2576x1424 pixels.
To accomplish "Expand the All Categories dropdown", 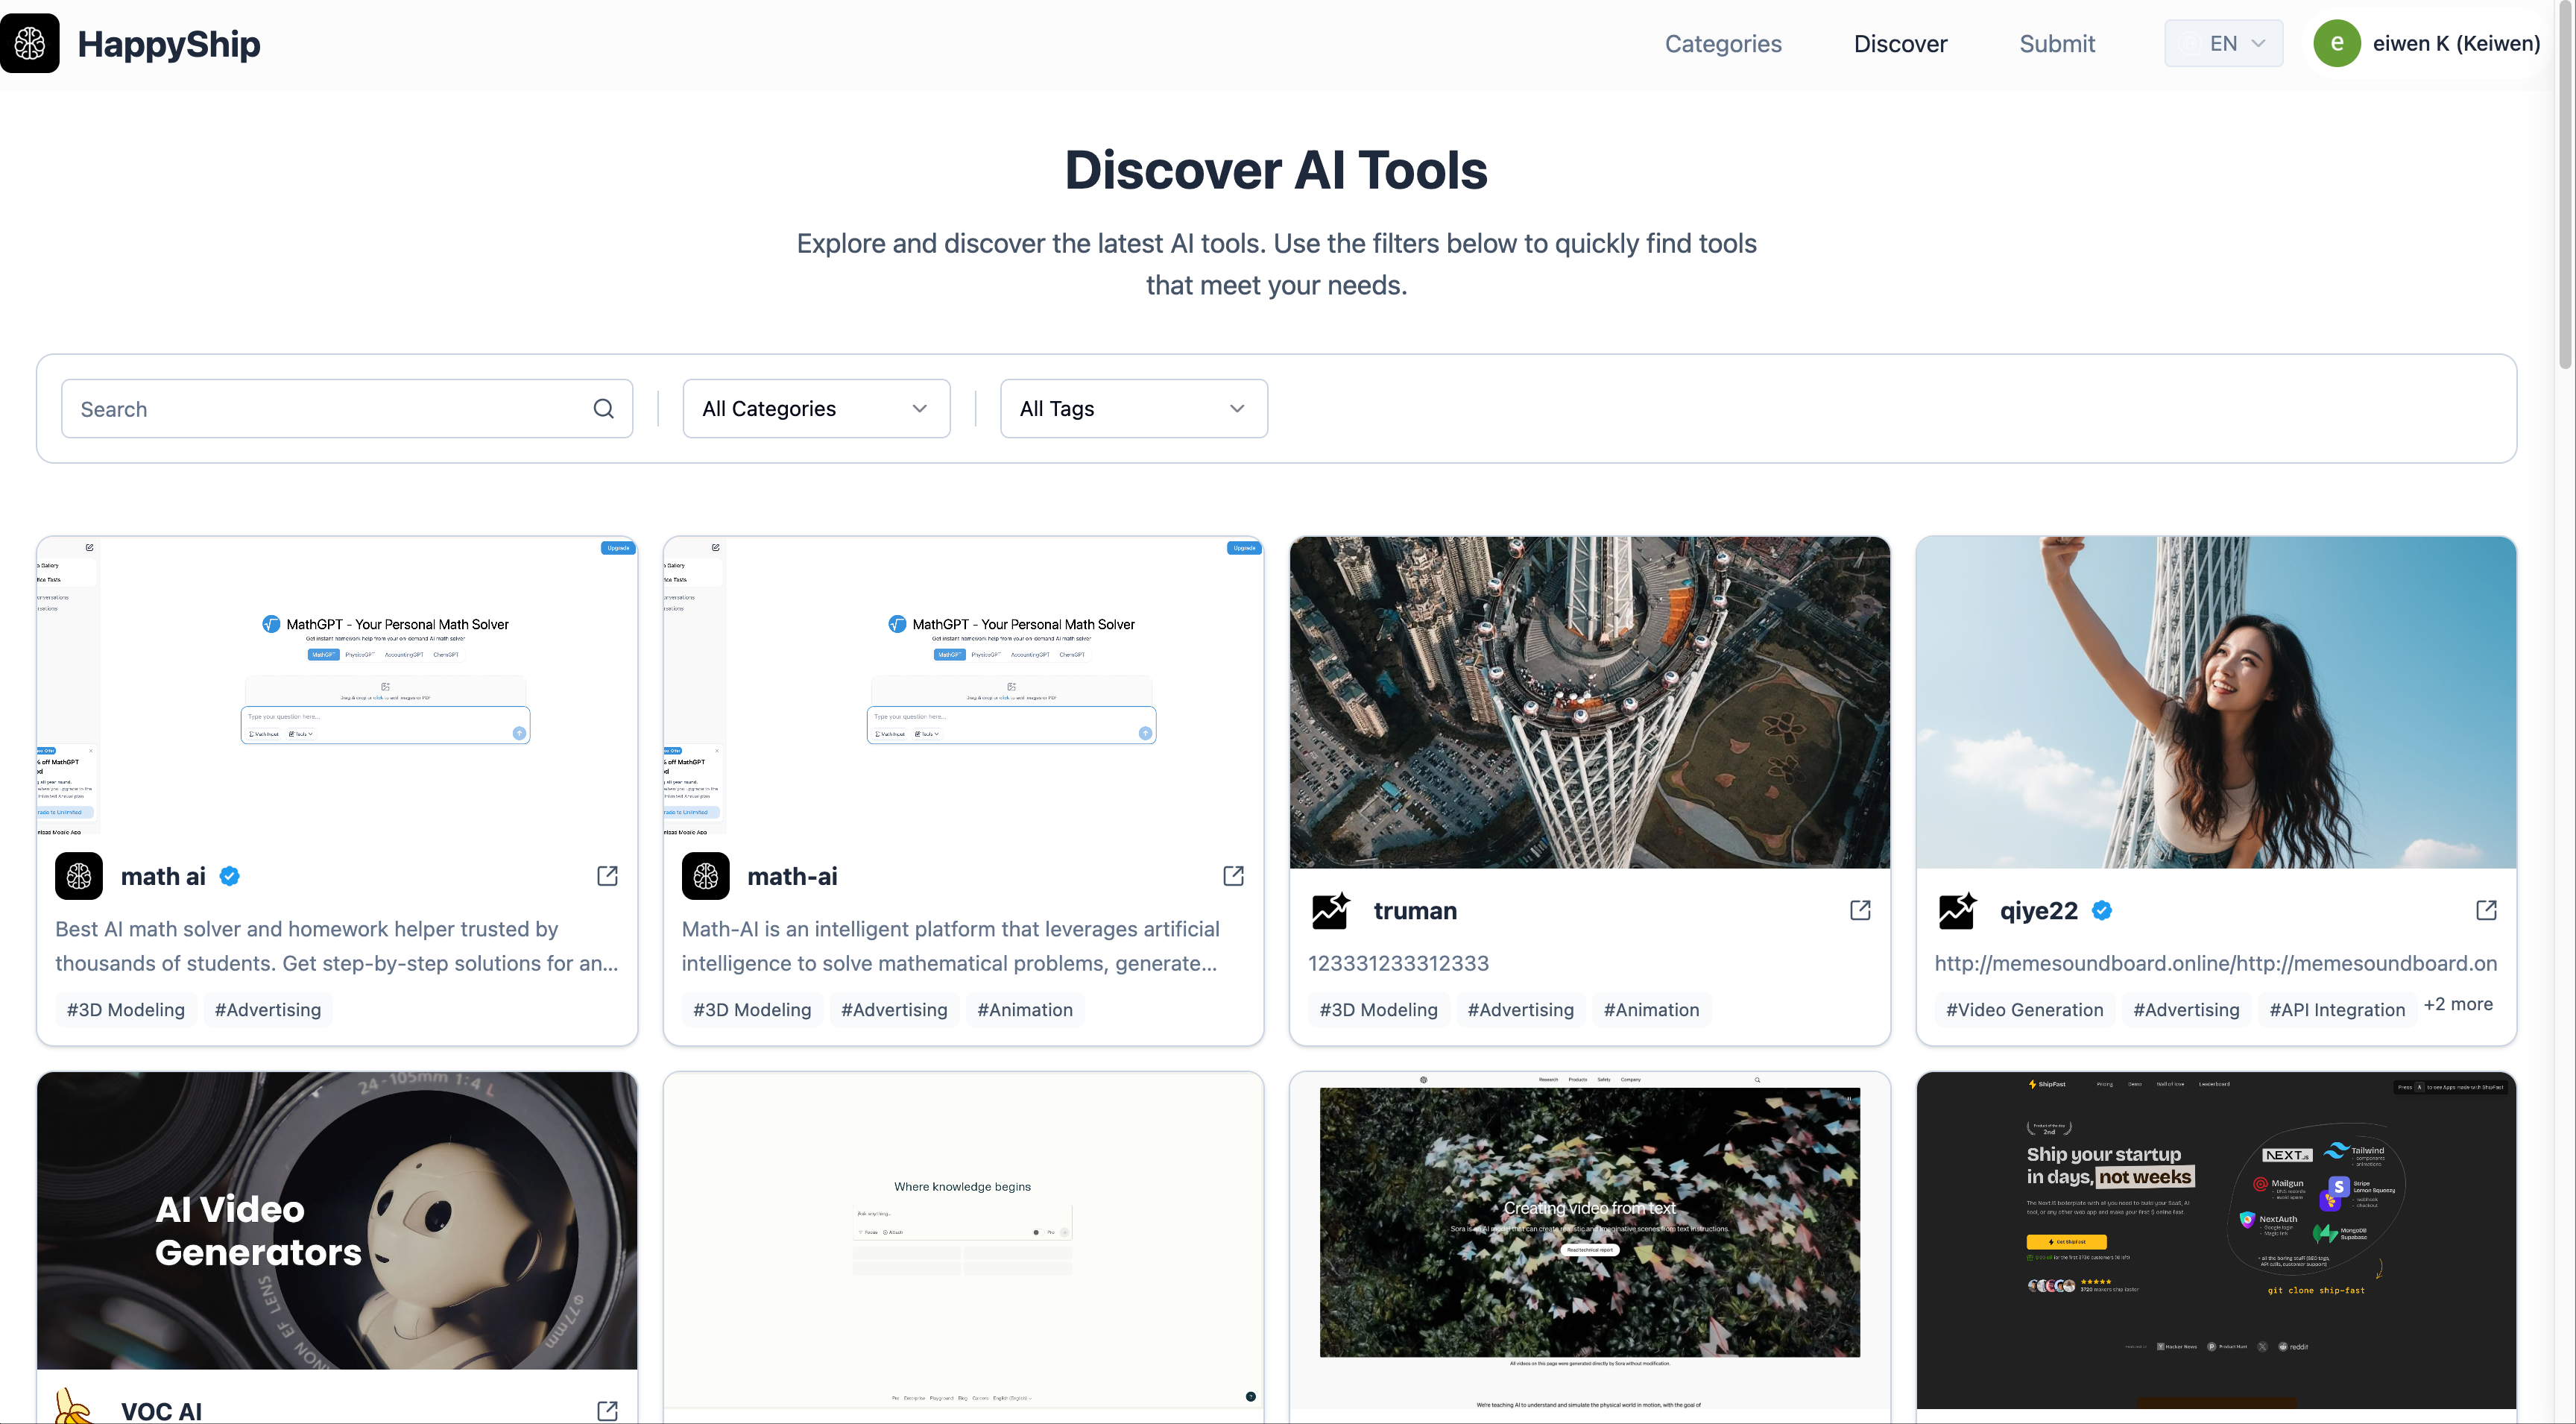I will click(816, 408).
